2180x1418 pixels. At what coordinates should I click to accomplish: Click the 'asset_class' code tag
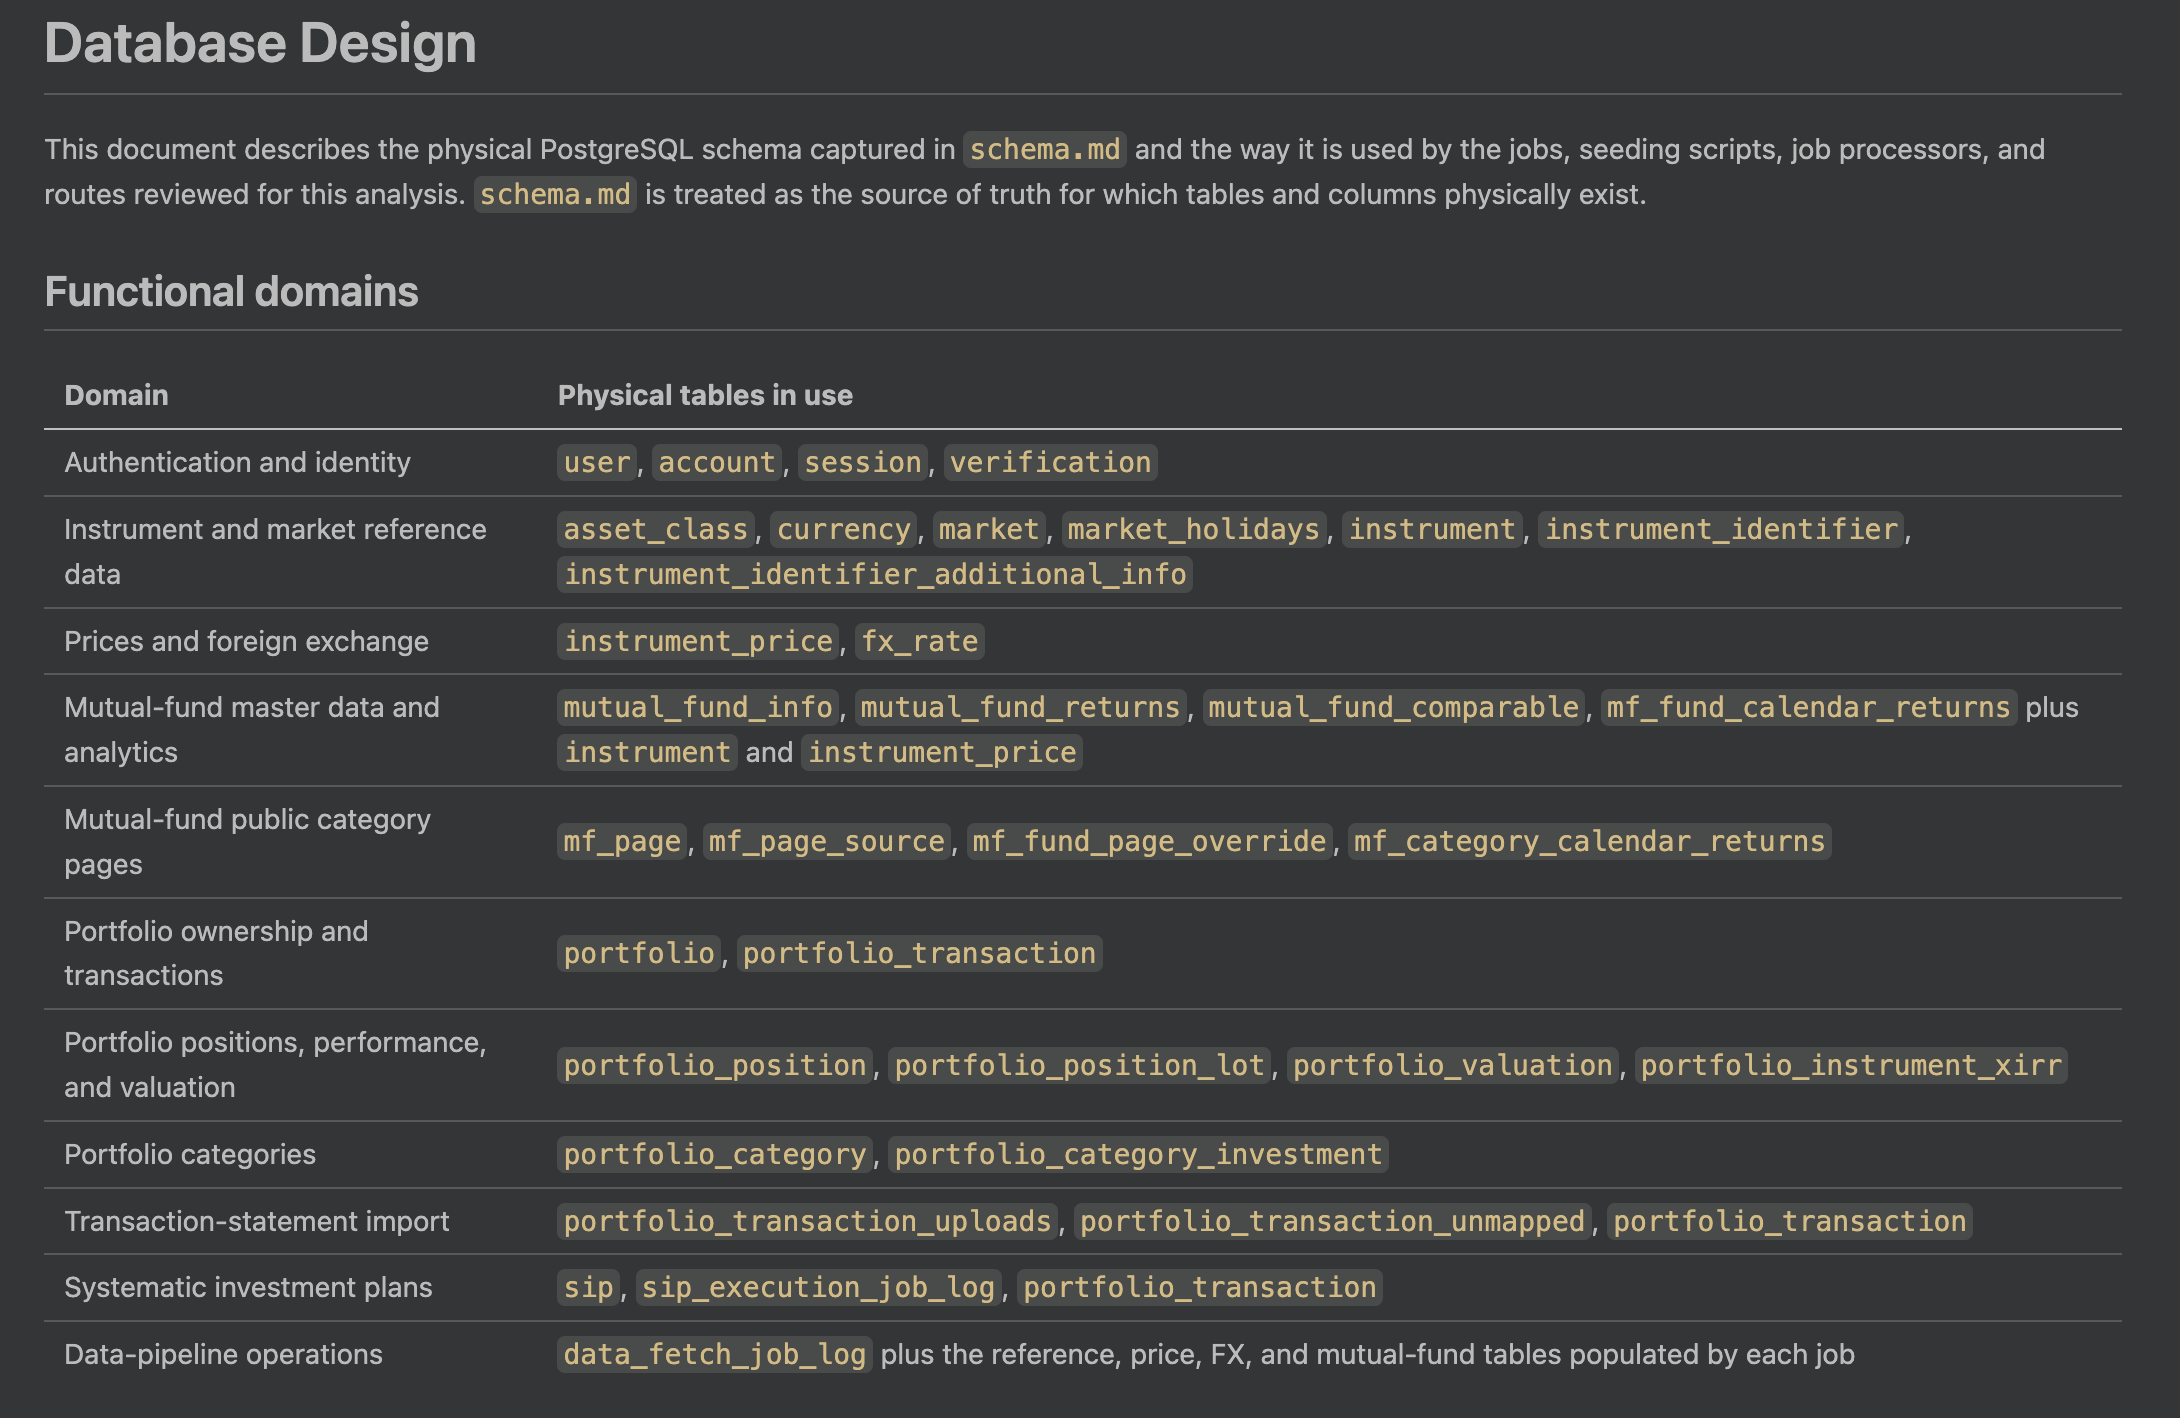point(656,529)
